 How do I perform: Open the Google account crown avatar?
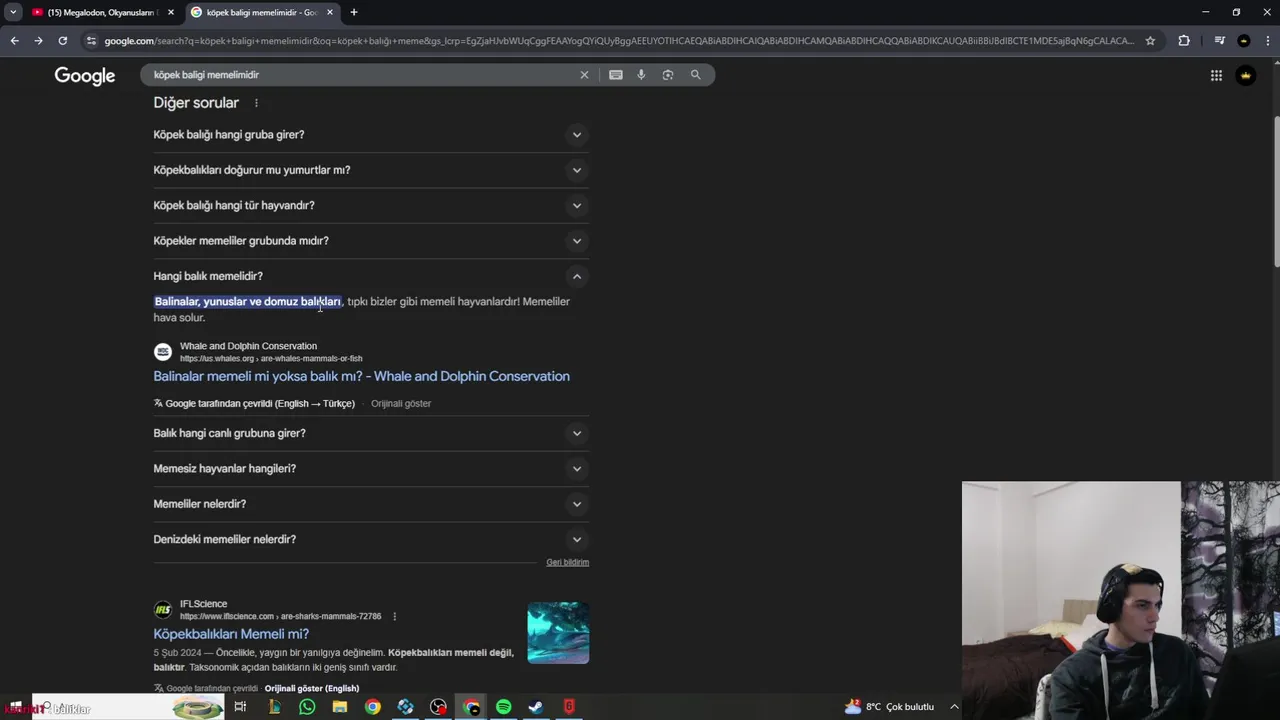tap(1246, 76)
